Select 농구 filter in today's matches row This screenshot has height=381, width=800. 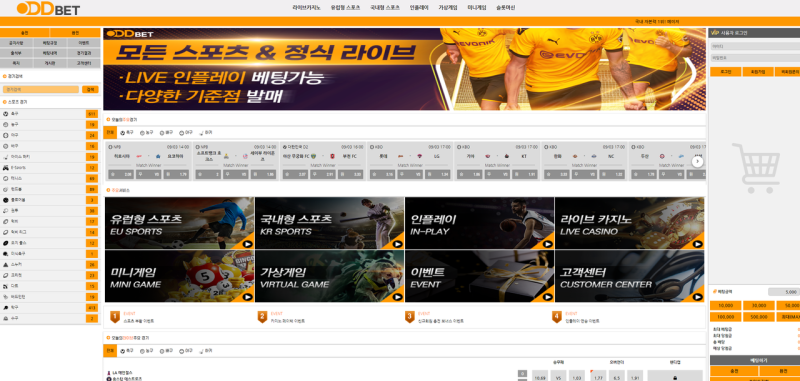coord(146,133)
